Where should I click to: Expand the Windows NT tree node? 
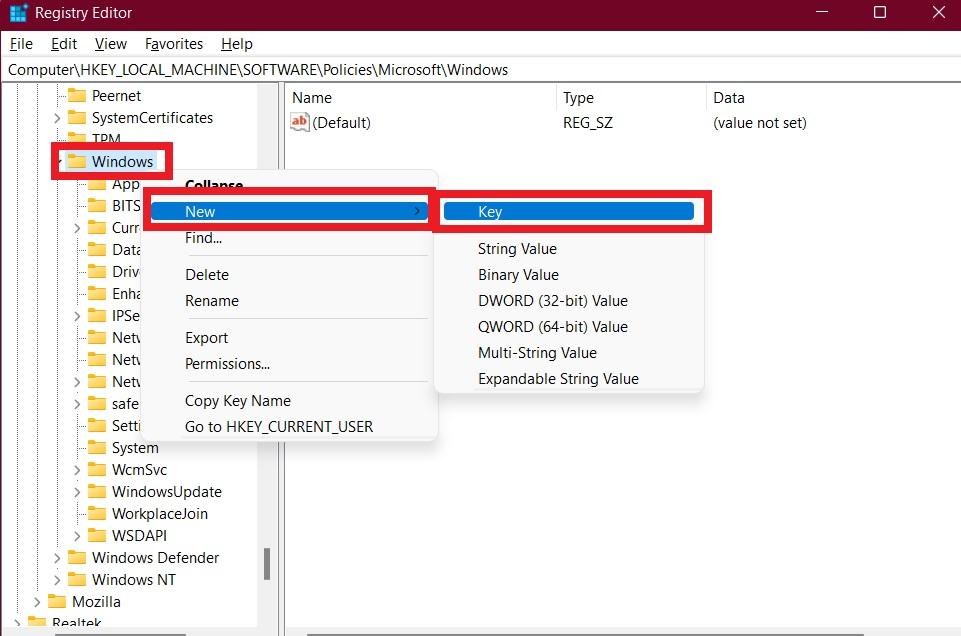[x=57, y=580]
